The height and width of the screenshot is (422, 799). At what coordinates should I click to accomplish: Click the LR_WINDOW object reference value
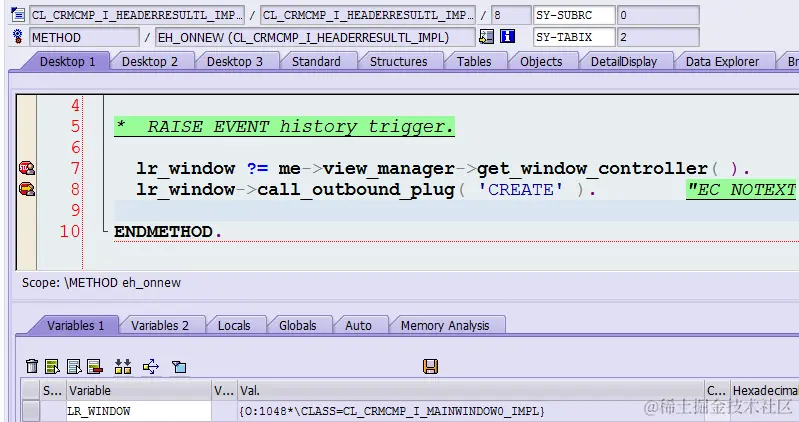(391, 411)
